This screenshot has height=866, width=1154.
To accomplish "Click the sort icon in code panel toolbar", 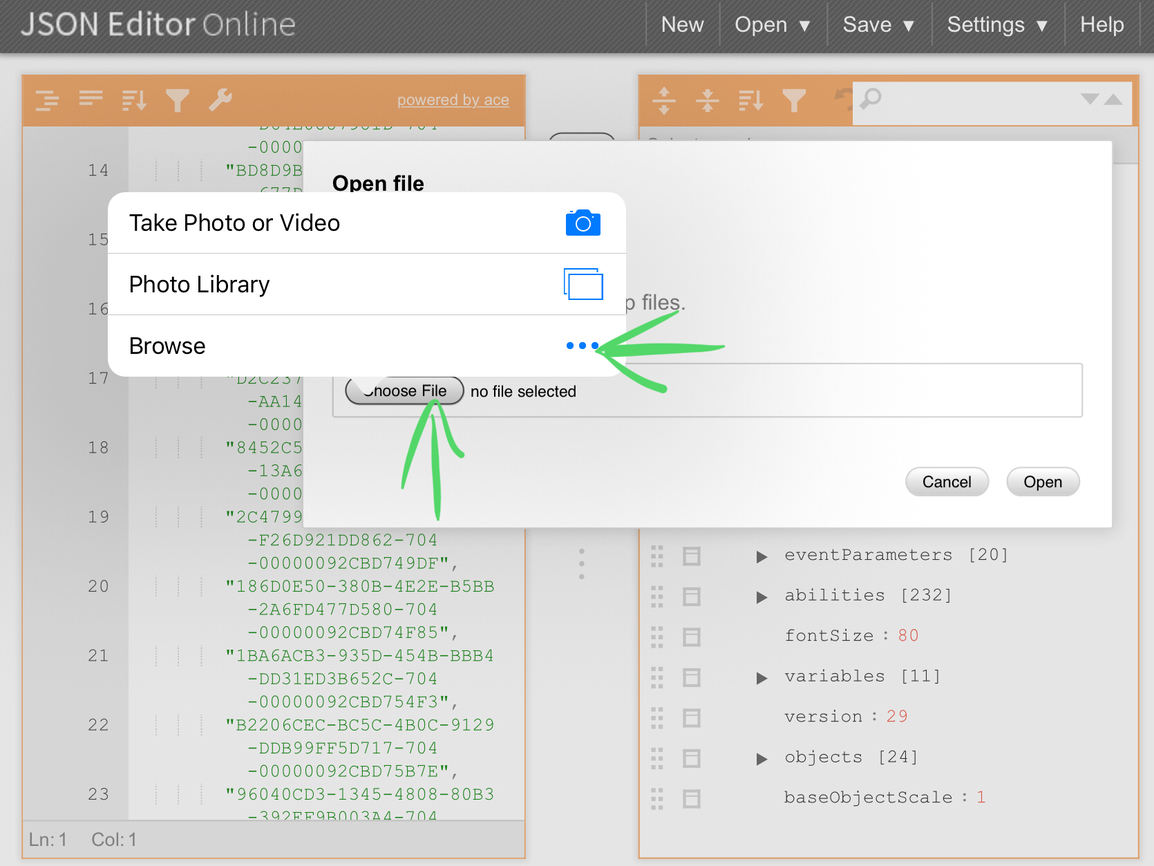I will pyautogui.click(x=134, y=99).
